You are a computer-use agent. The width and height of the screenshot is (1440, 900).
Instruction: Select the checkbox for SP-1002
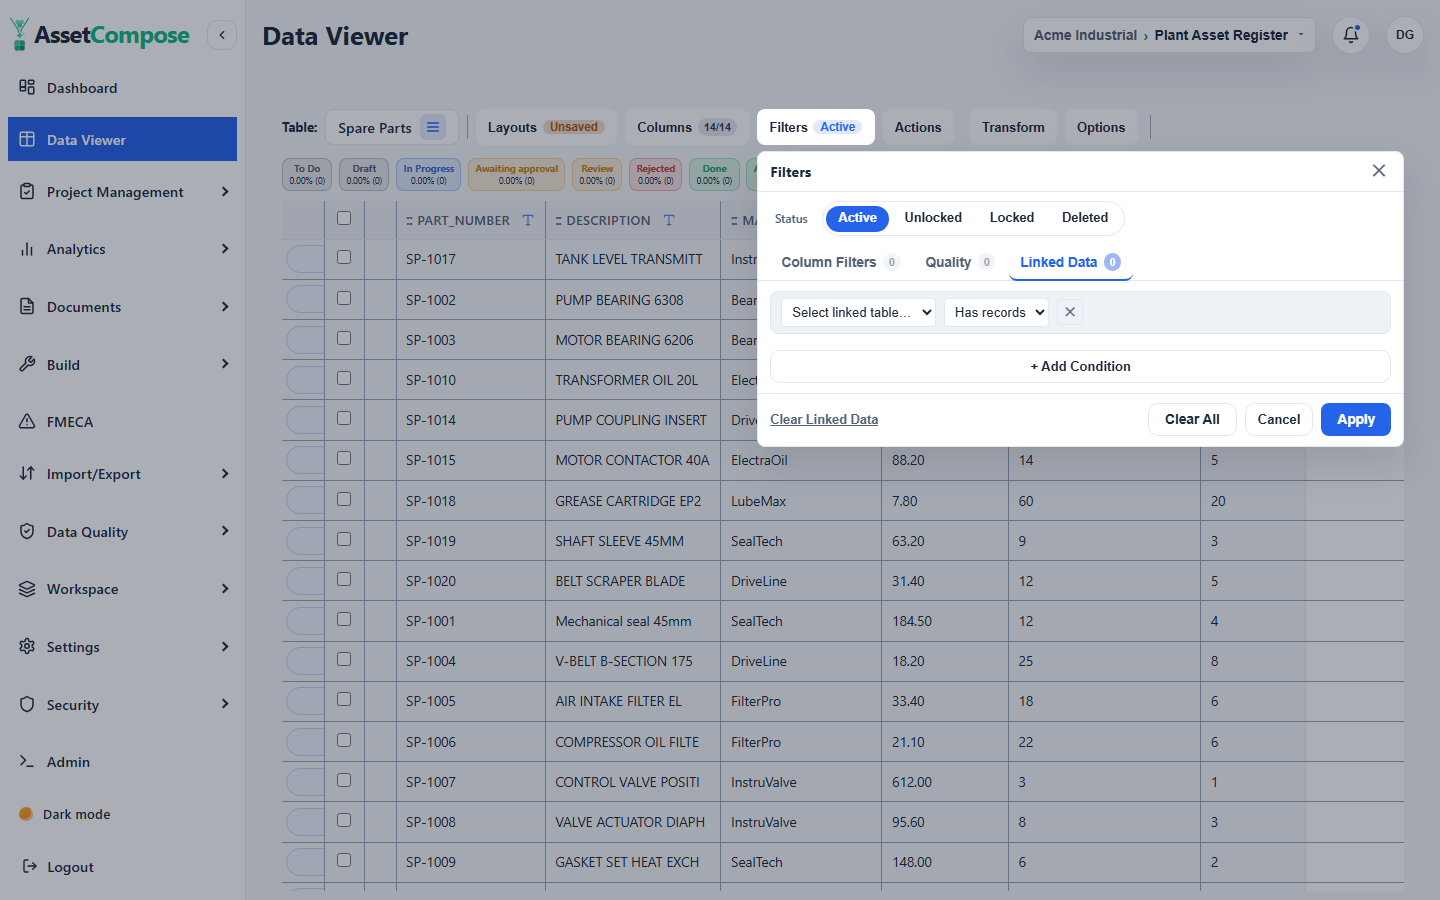pos(344,298)
